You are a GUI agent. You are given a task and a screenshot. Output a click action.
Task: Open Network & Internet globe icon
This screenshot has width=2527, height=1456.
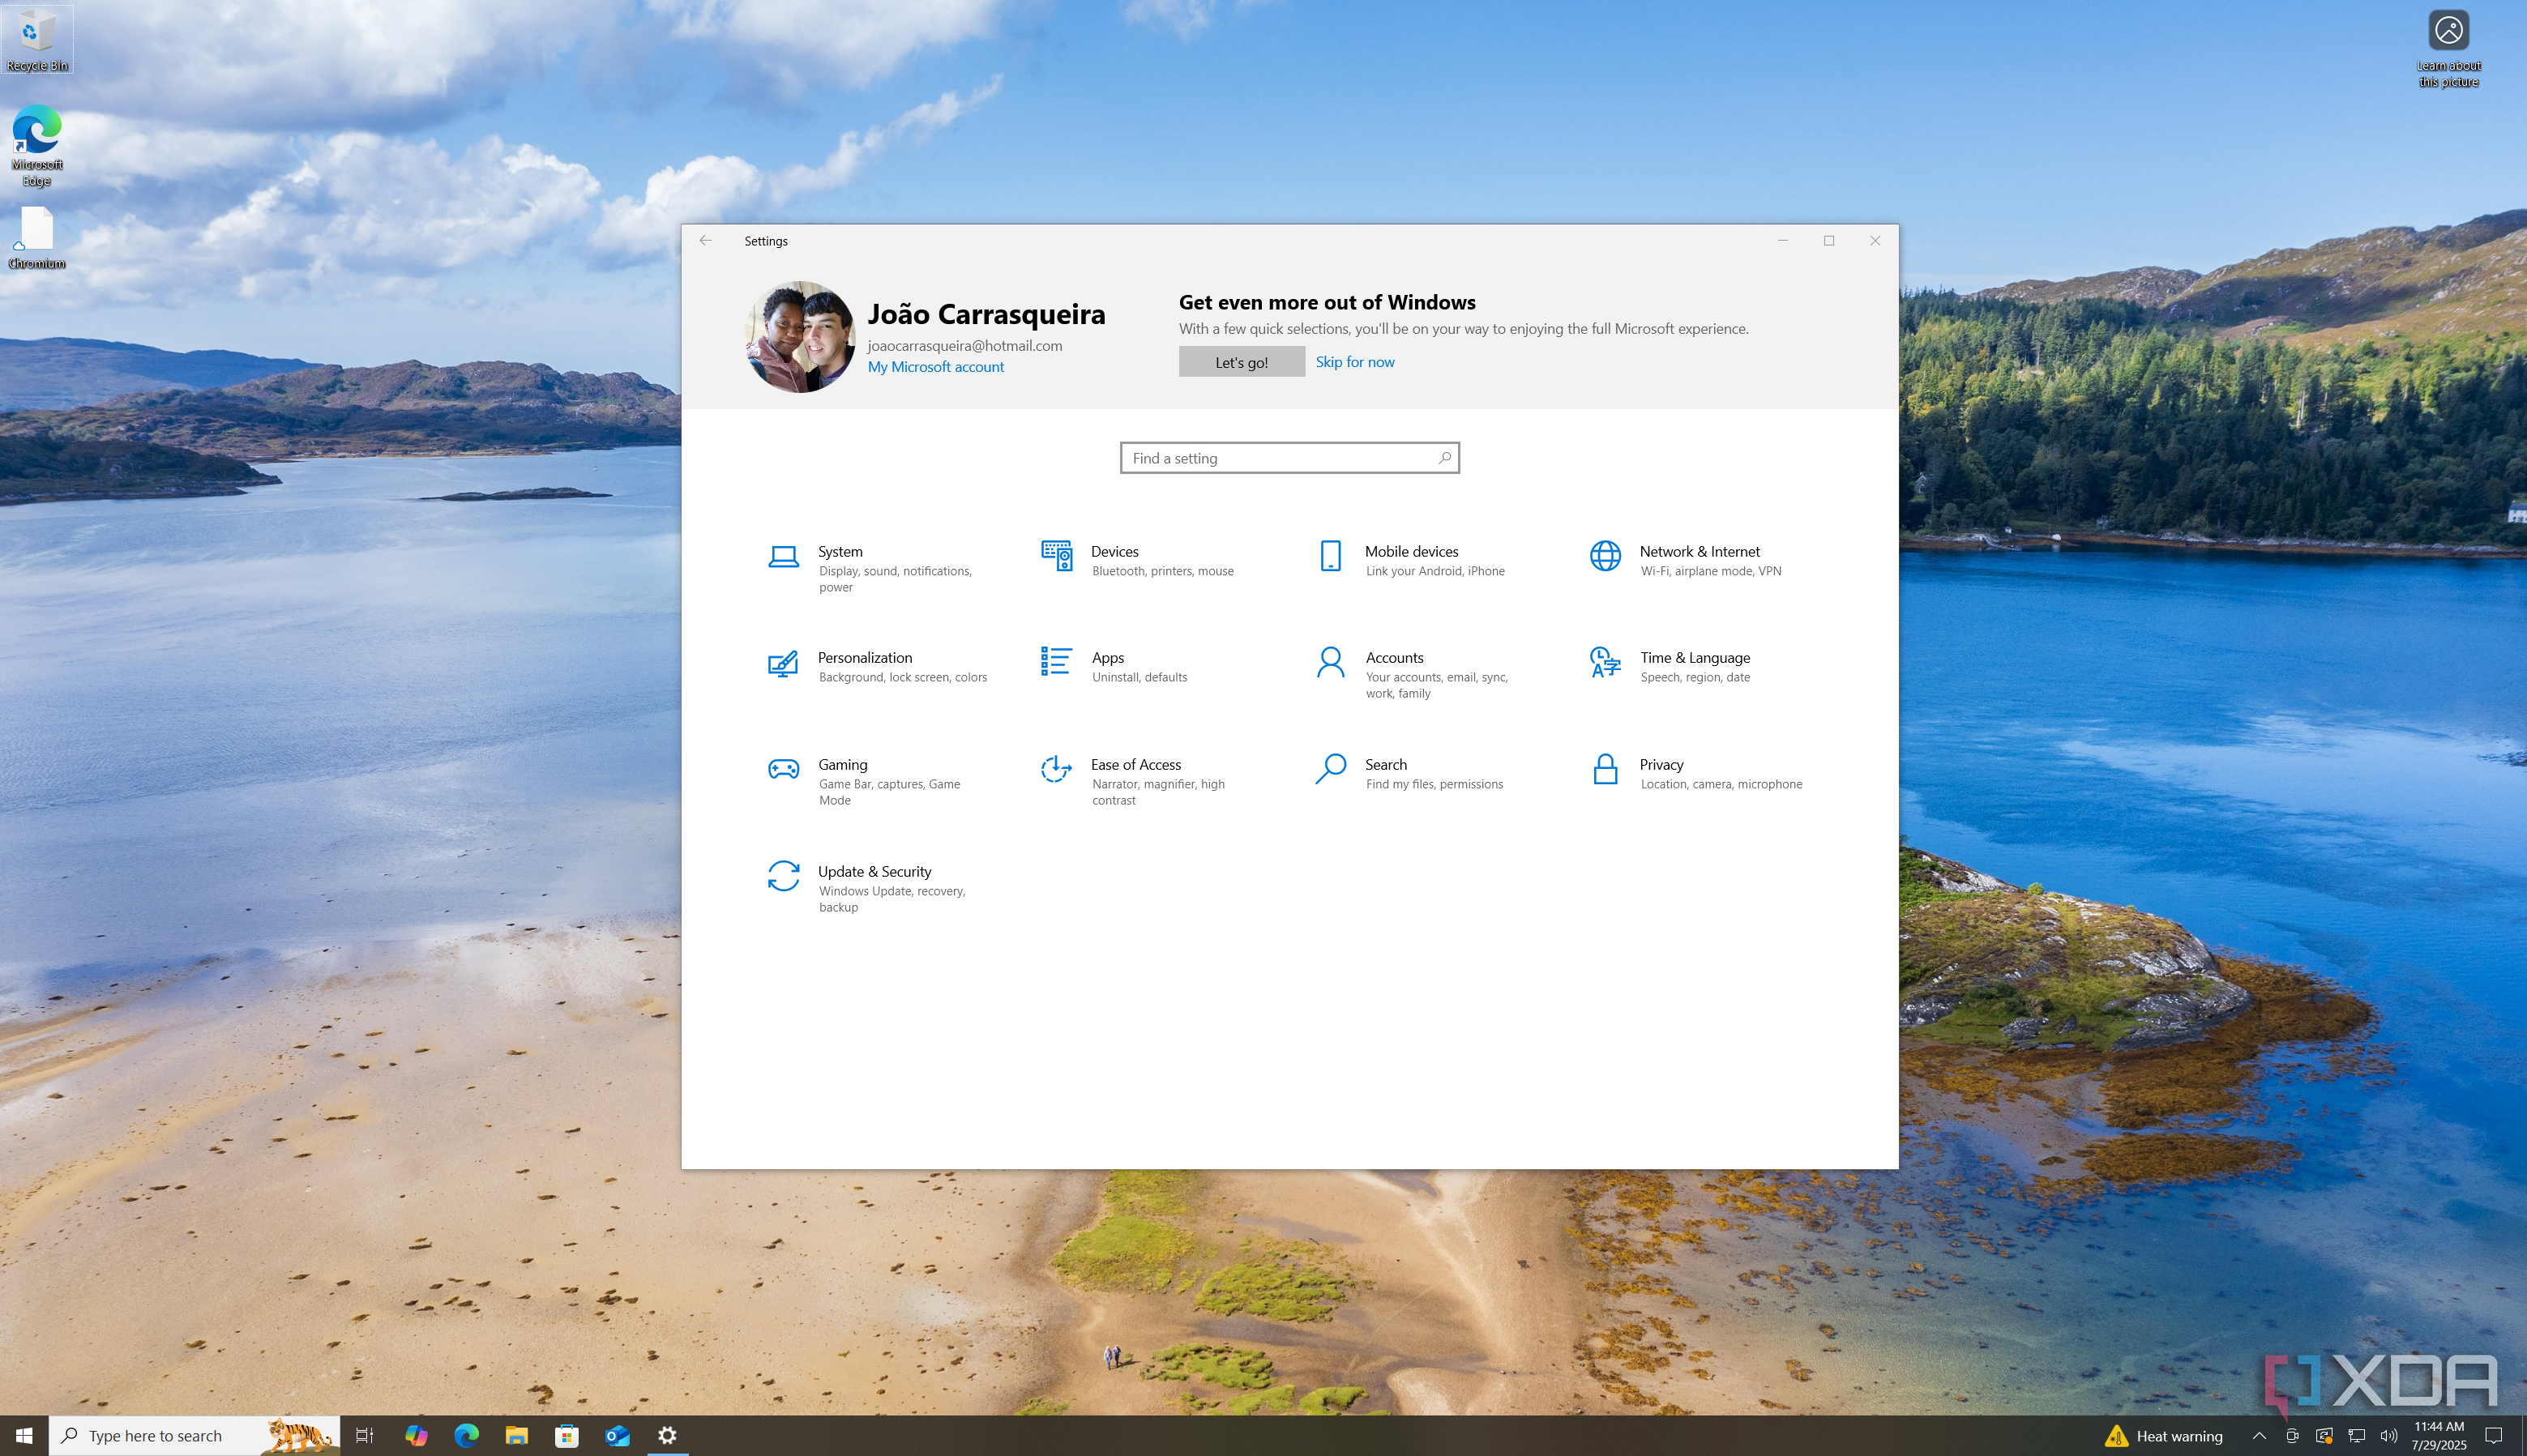(1605, 556)
